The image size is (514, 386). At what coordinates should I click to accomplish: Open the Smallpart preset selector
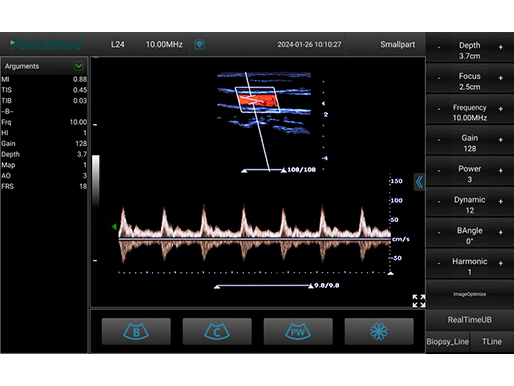click(398, 44)
